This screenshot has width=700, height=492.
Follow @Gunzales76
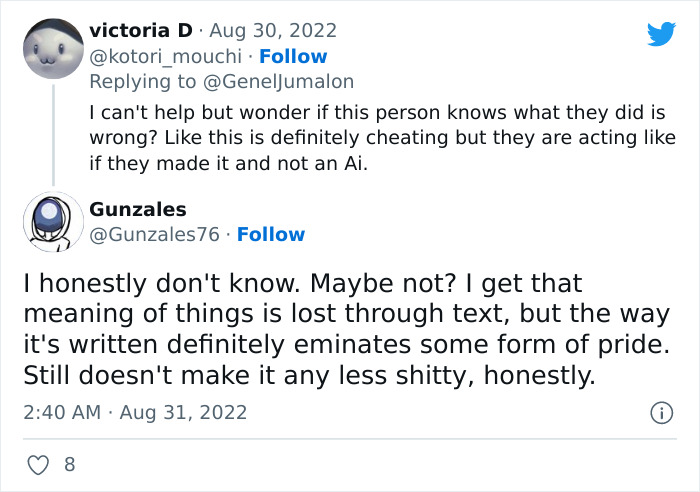270,234
